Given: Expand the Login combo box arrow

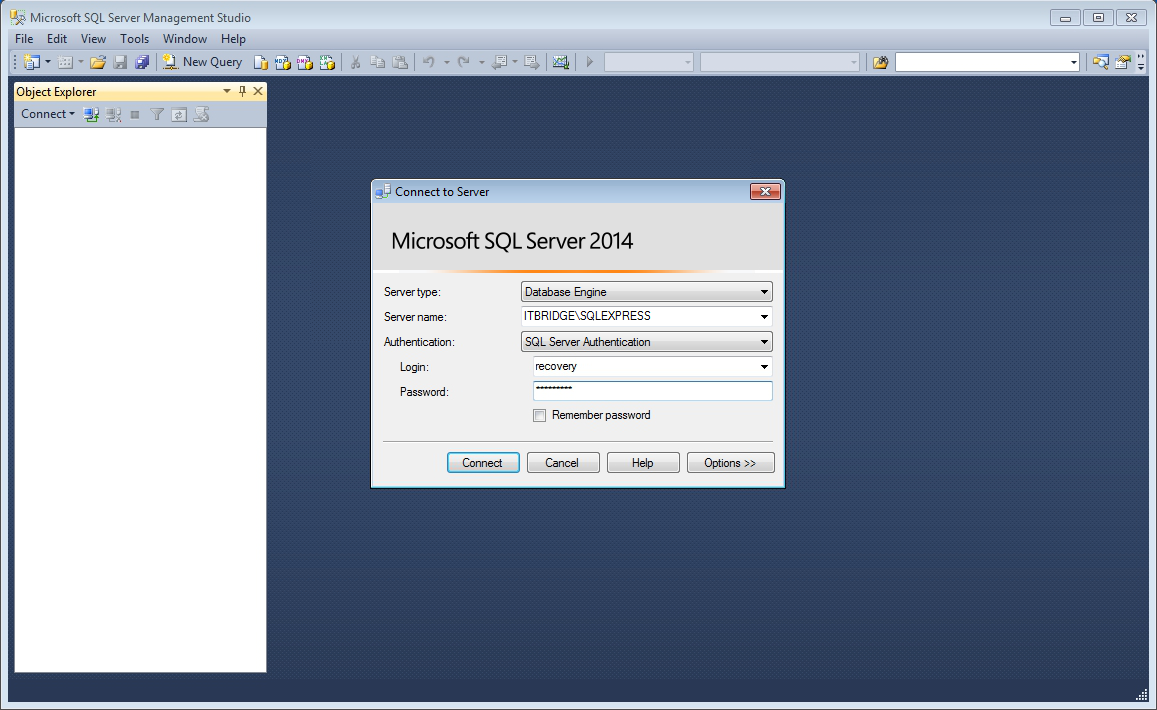Looking at the screenshot, I should click(x=764, y=367).
